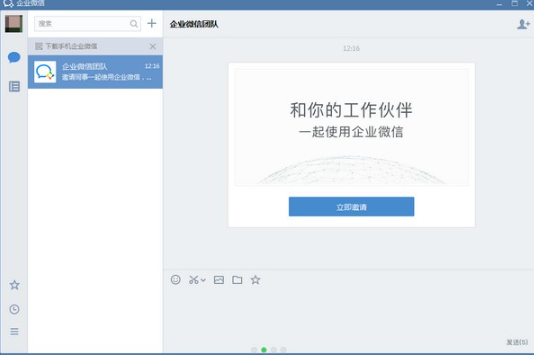The width and height of the screenshot is (534, 360).
Task: Open the contacts list sidebar icon
Action: [x=14, y=87]
